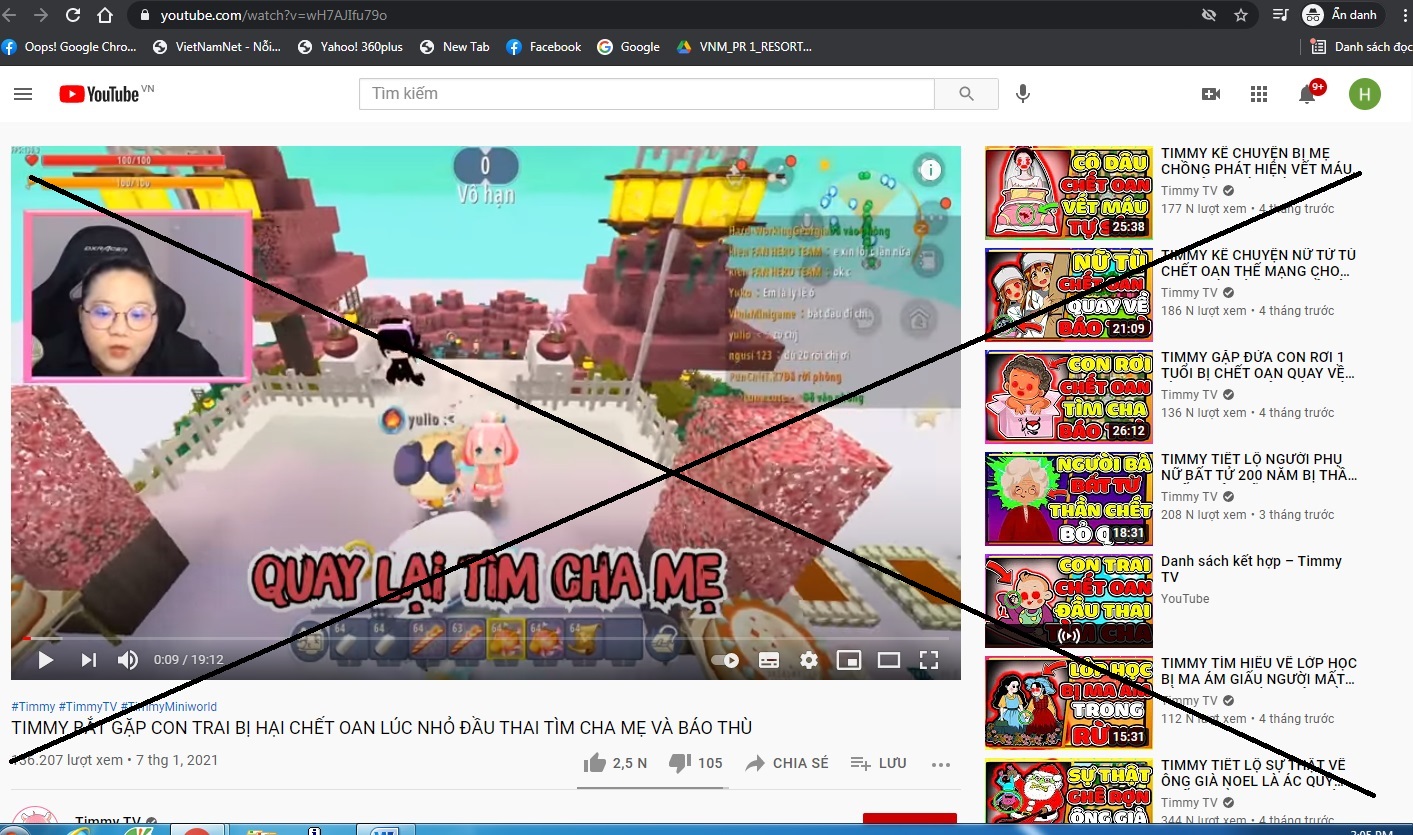Type in the Tìm kiếm search field

(646, 94)
